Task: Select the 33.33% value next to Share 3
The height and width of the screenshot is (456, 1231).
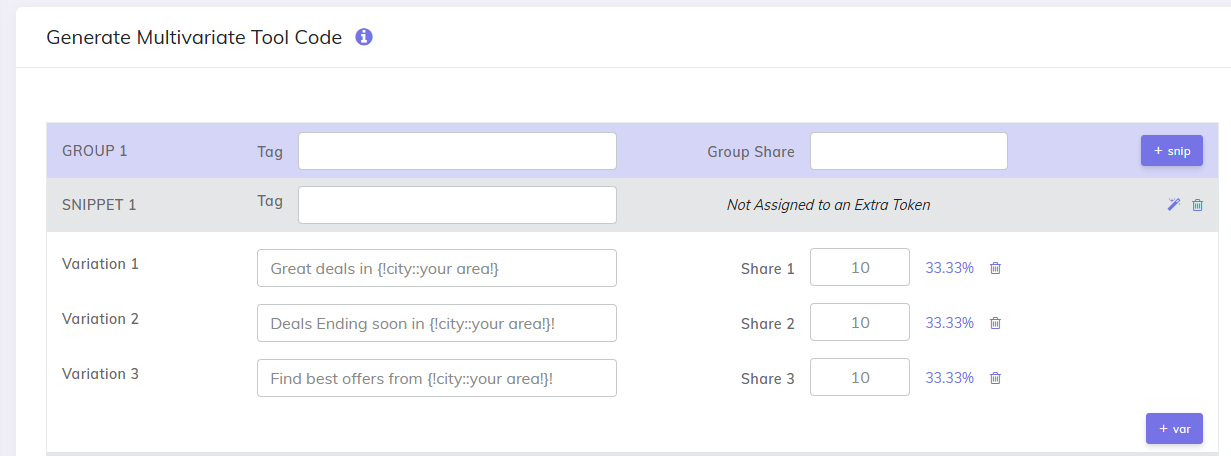Action: coord(949,378)
